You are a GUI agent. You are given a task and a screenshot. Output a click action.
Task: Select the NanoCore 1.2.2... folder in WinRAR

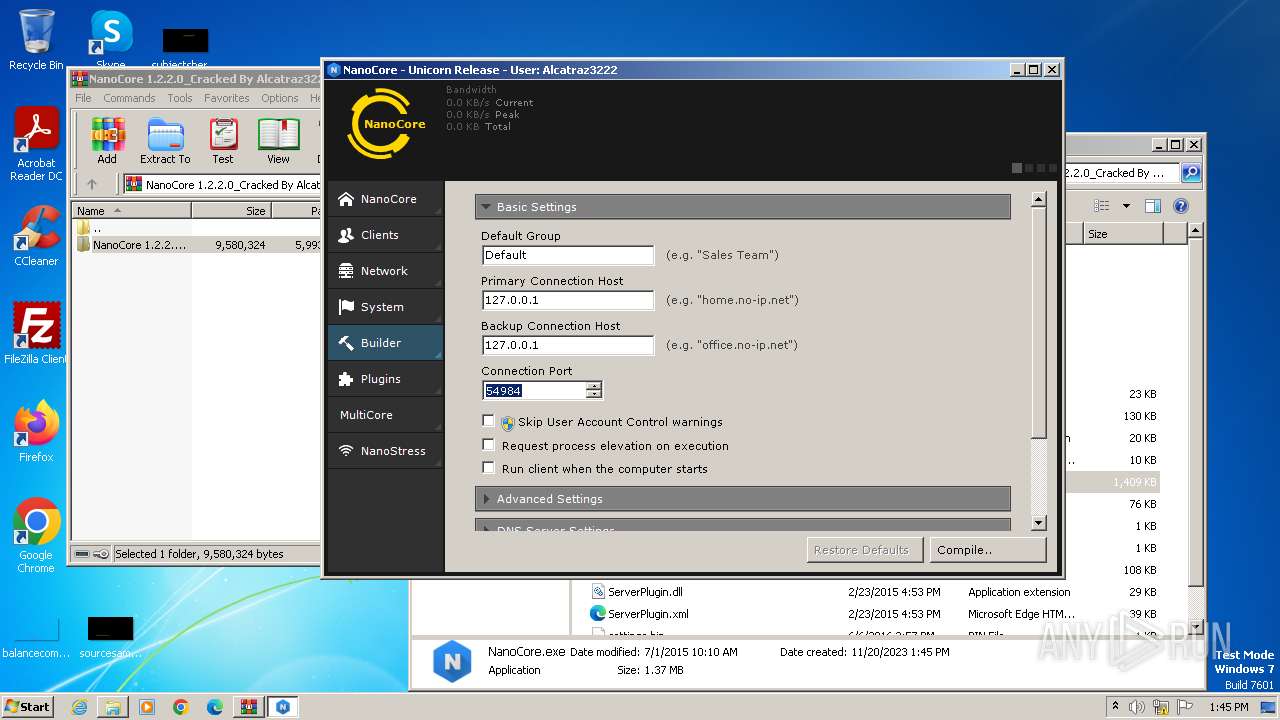pyautogui.click(x=196, y=244)
